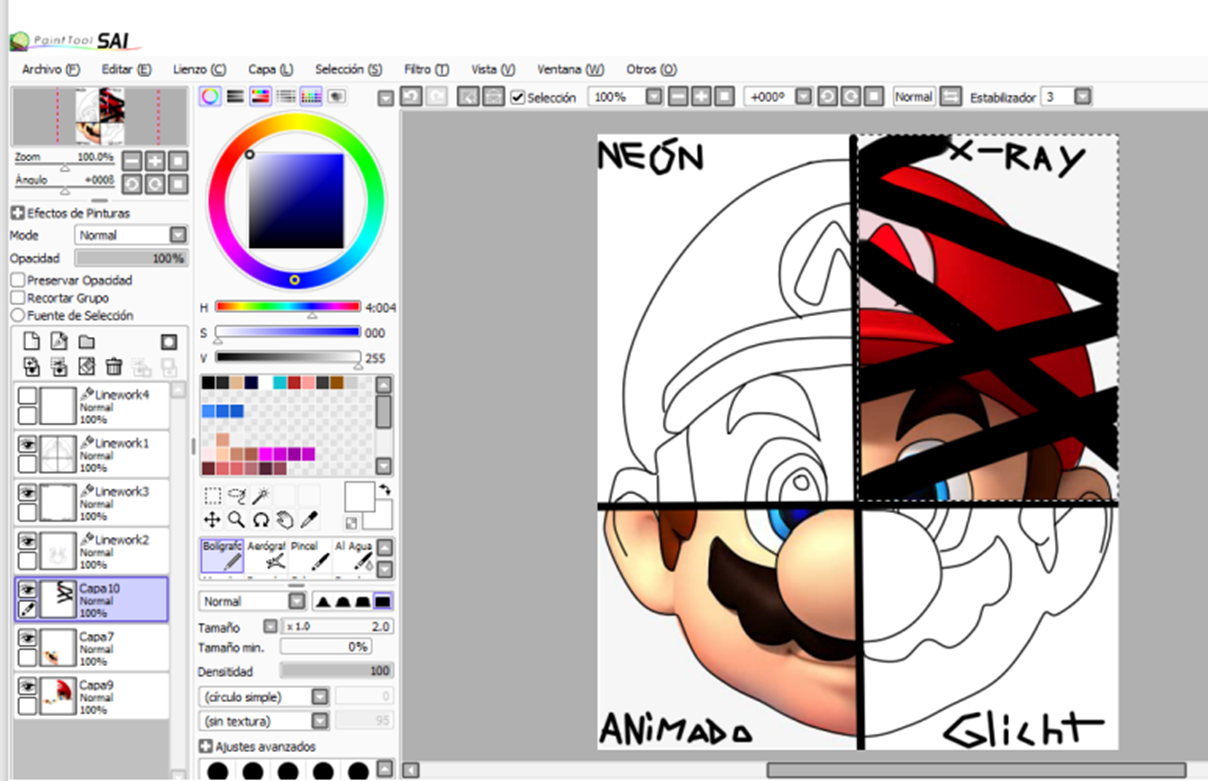Open the Estabilizador value dropdown

(1081, 97)
